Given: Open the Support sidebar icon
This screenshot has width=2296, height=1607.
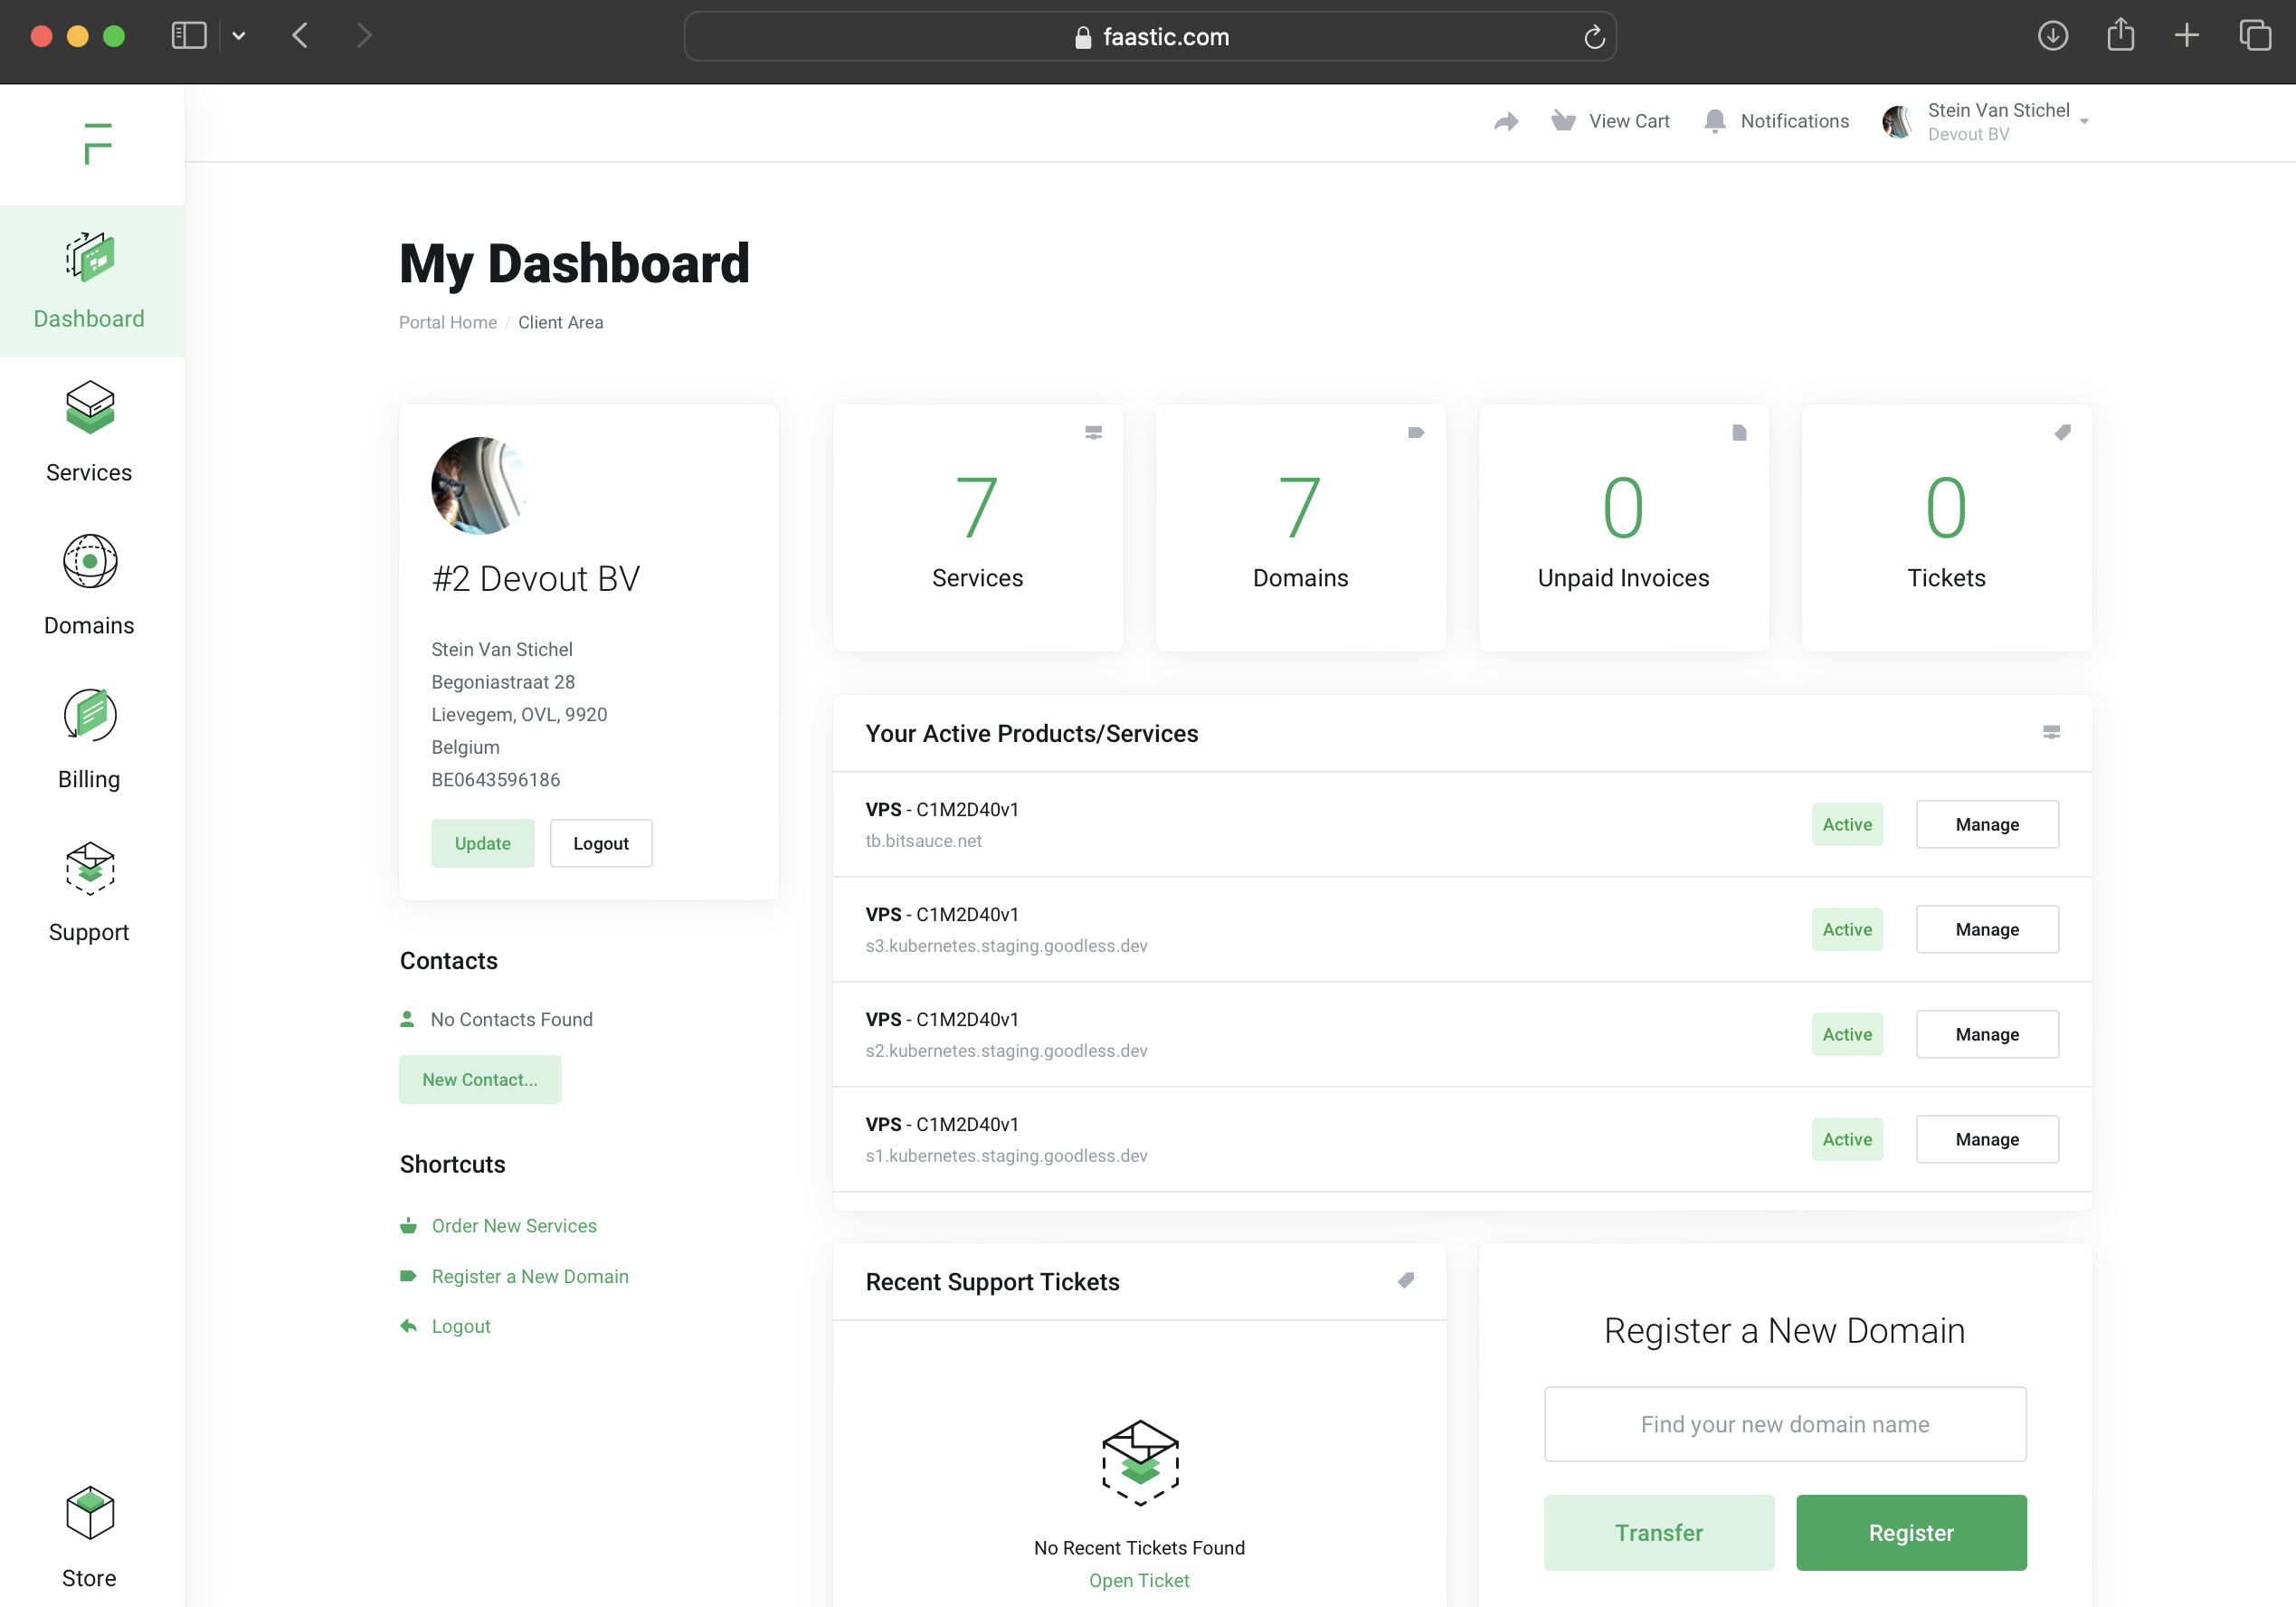Looking at the screenshot, I should 90,867.
